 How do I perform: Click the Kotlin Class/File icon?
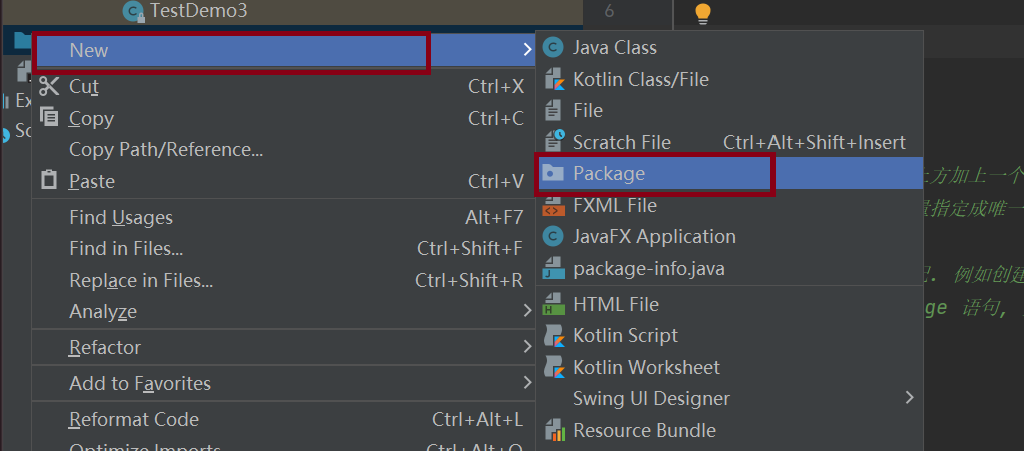click(553, 79)
